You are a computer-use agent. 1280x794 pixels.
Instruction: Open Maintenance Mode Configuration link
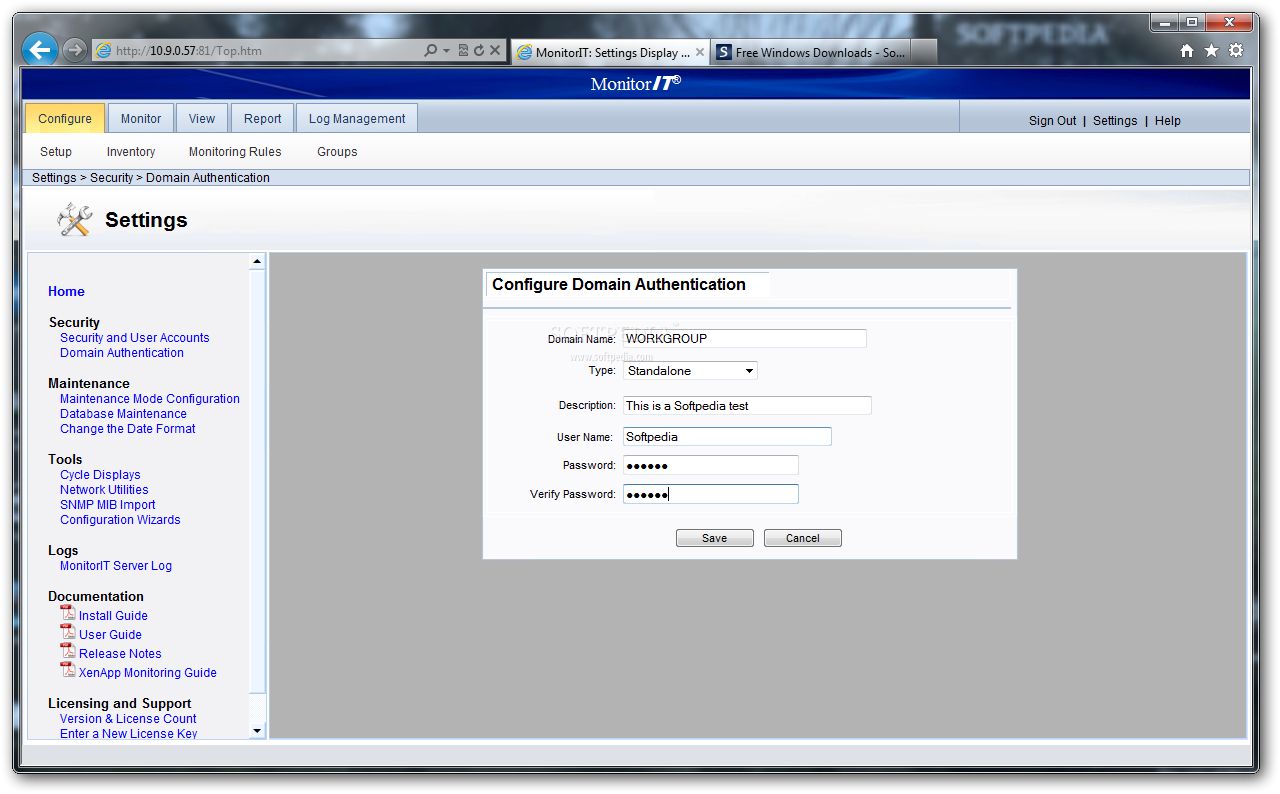pyautogui.click(x=150, y=399)
